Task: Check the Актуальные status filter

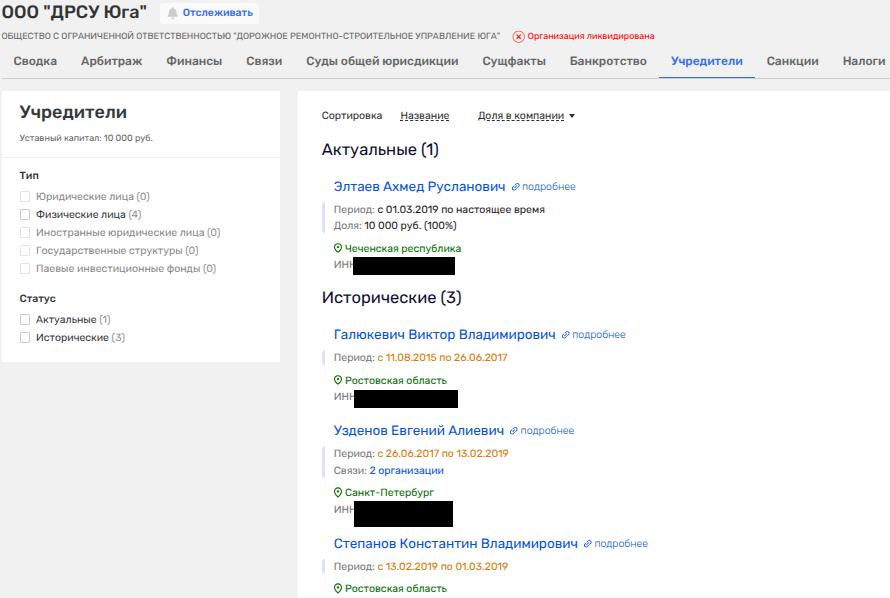Action: 25,319
